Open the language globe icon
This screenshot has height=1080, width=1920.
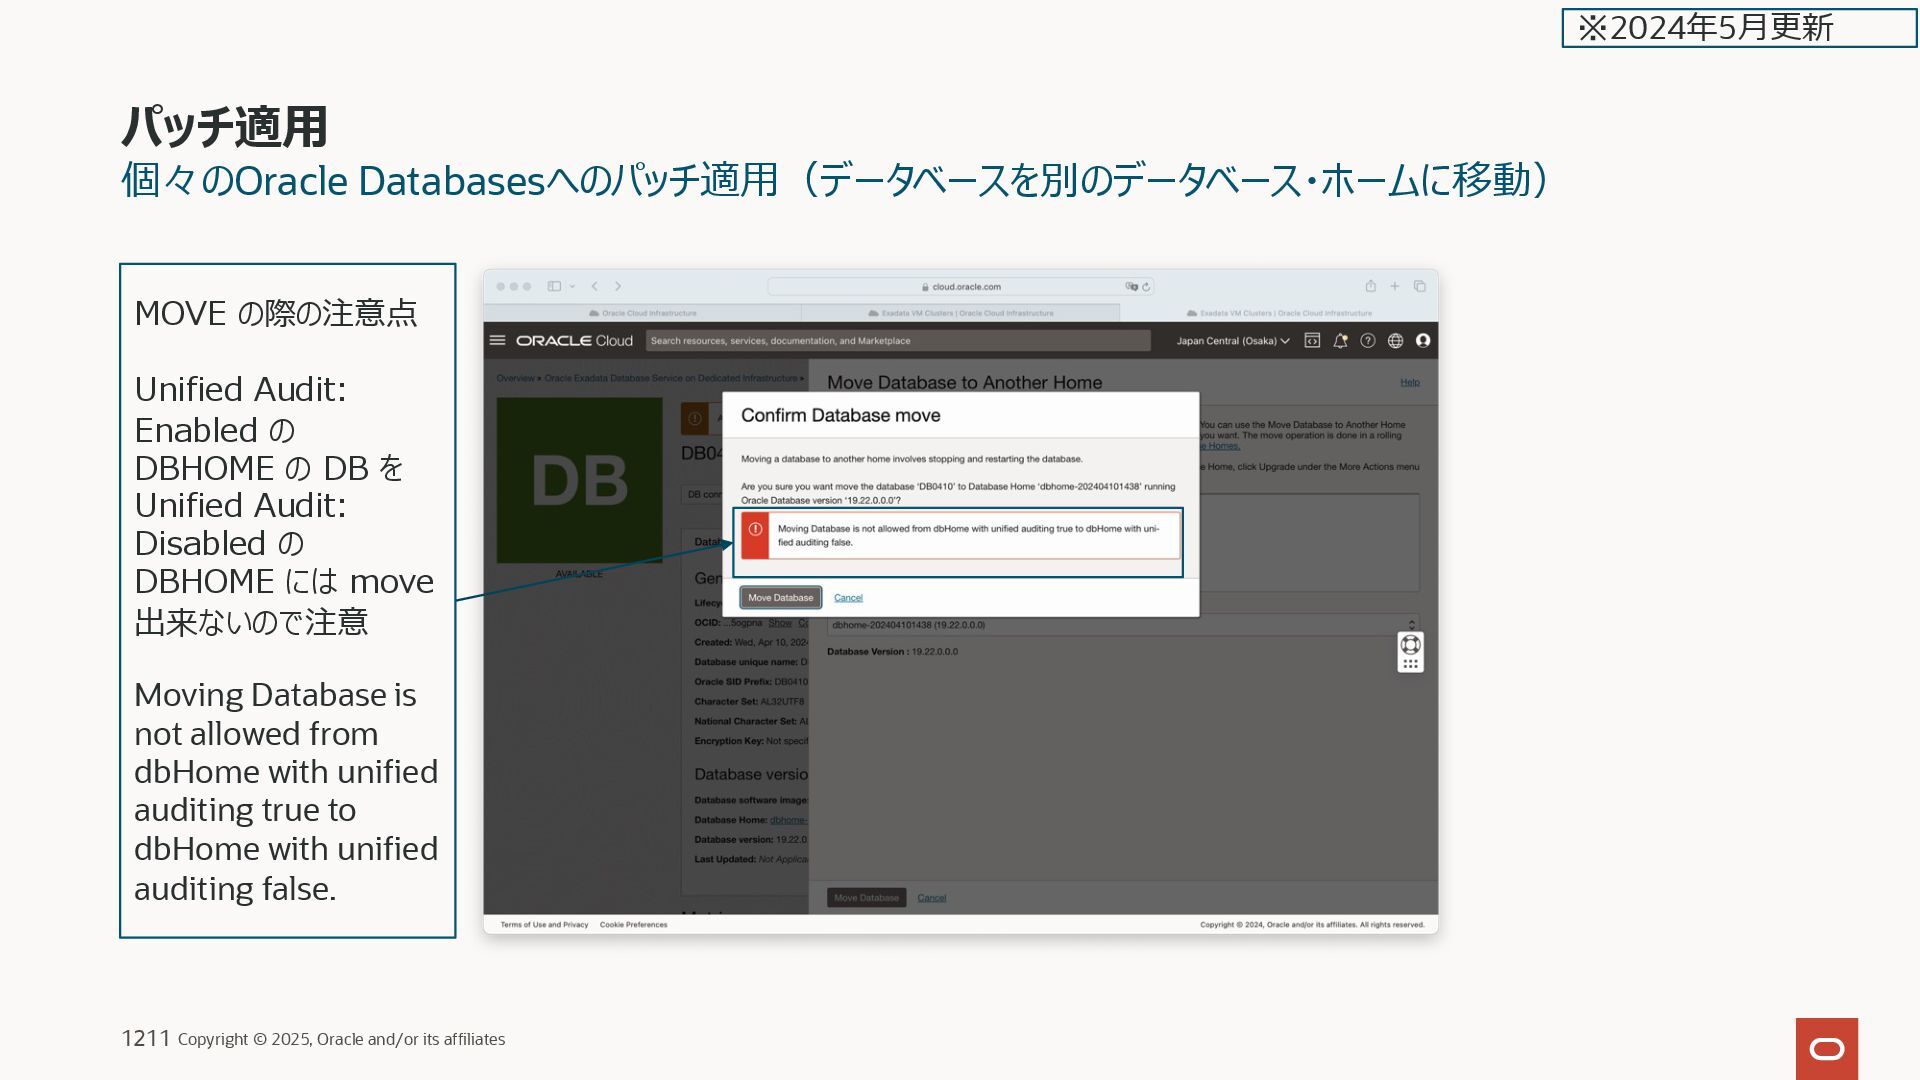point(1395,340)
